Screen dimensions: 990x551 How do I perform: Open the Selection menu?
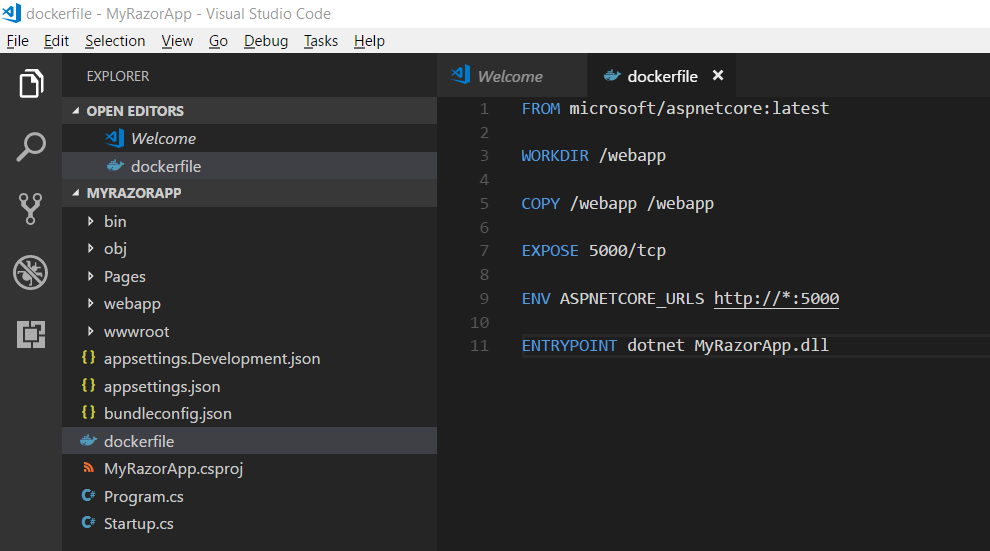pos(115,41)
